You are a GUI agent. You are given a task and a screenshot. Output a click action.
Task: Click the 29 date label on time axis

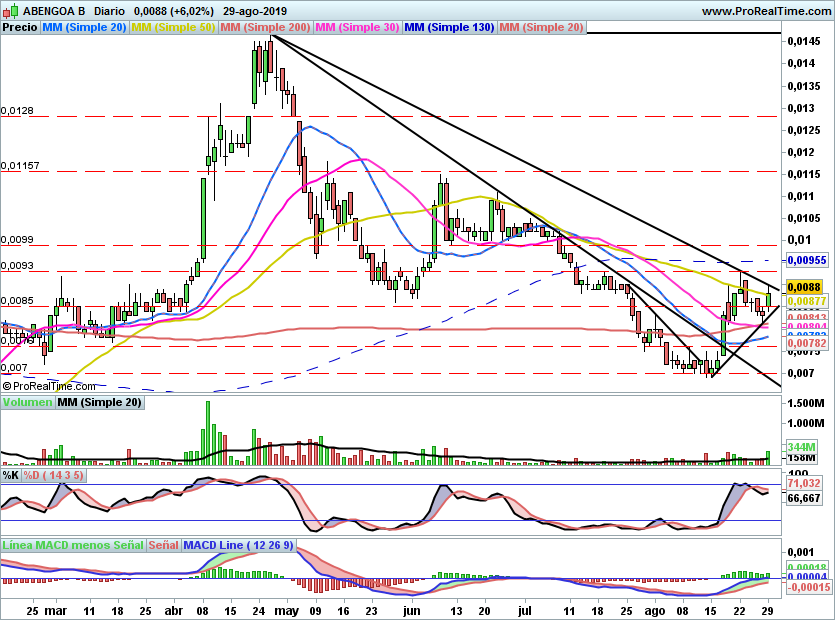(767, 611)
